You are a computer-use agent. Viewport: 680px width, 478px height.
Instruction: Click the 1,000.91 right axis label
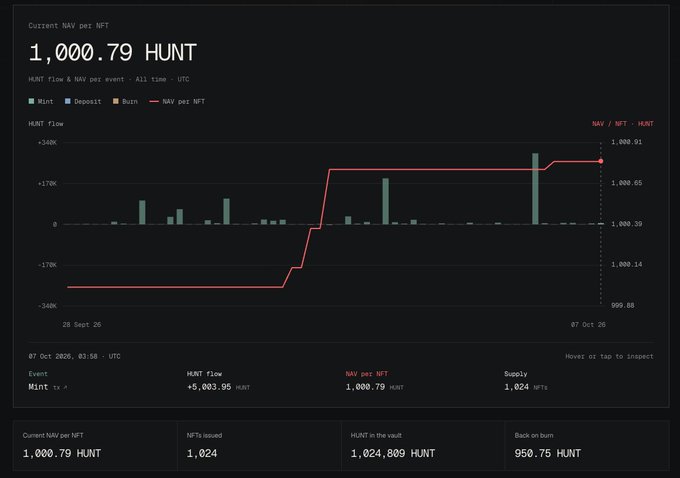[x=627, y=142]
